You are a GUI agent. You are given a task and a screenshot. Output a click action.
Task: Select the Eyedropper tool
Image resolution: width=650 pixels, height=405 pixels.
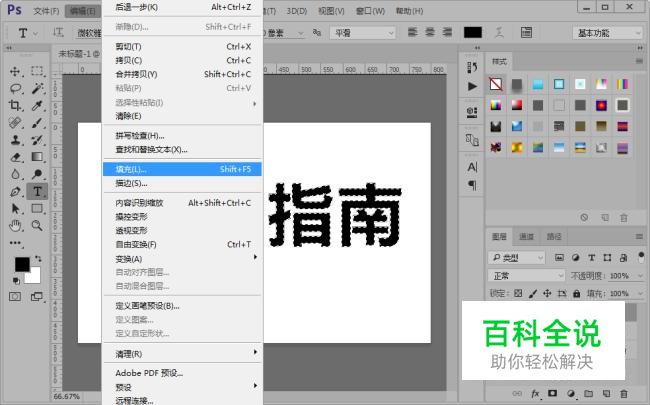click(x=37, y=105)
